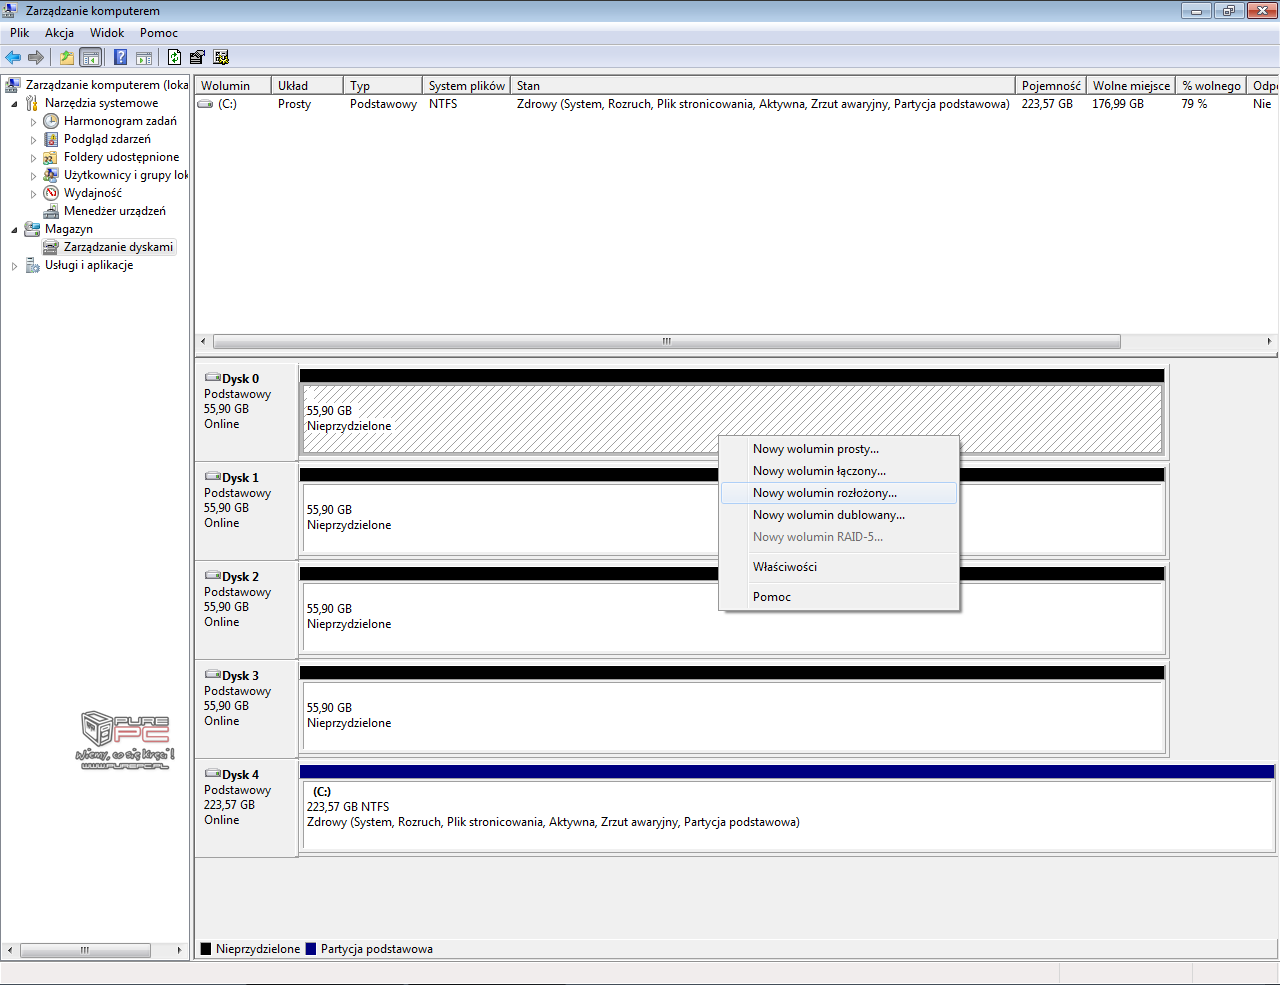Expand the Usługi i aplikacje node
The height and width of the screenshot is (985, 1280).
click(x=14, y=266)
